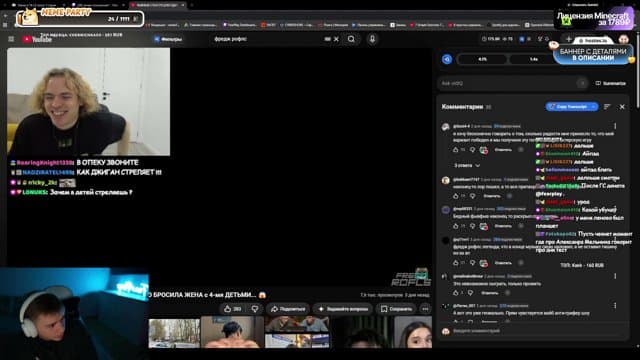The width and height of the screenshot is (640, 360).
Task: Click the Лицензия Minecraft ad banner
Action: (594, 18)
